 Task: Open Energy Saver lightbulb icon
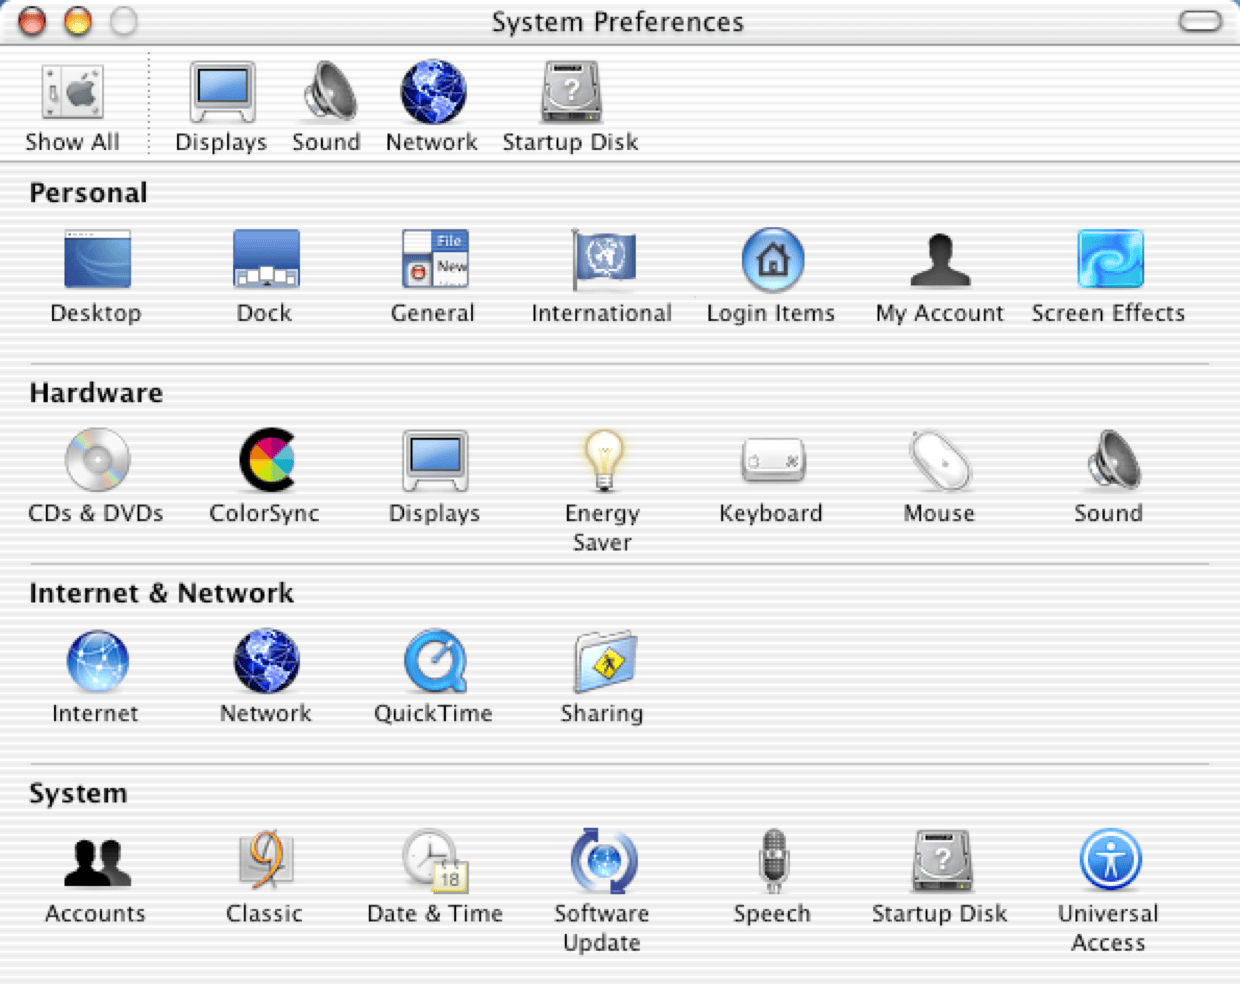pyautogui.click(x=604, y=460)
